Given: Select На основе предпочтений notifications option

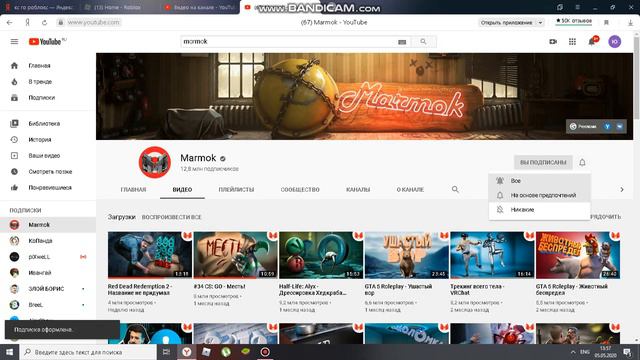Looking at the screenshot, I should point(540,195).
